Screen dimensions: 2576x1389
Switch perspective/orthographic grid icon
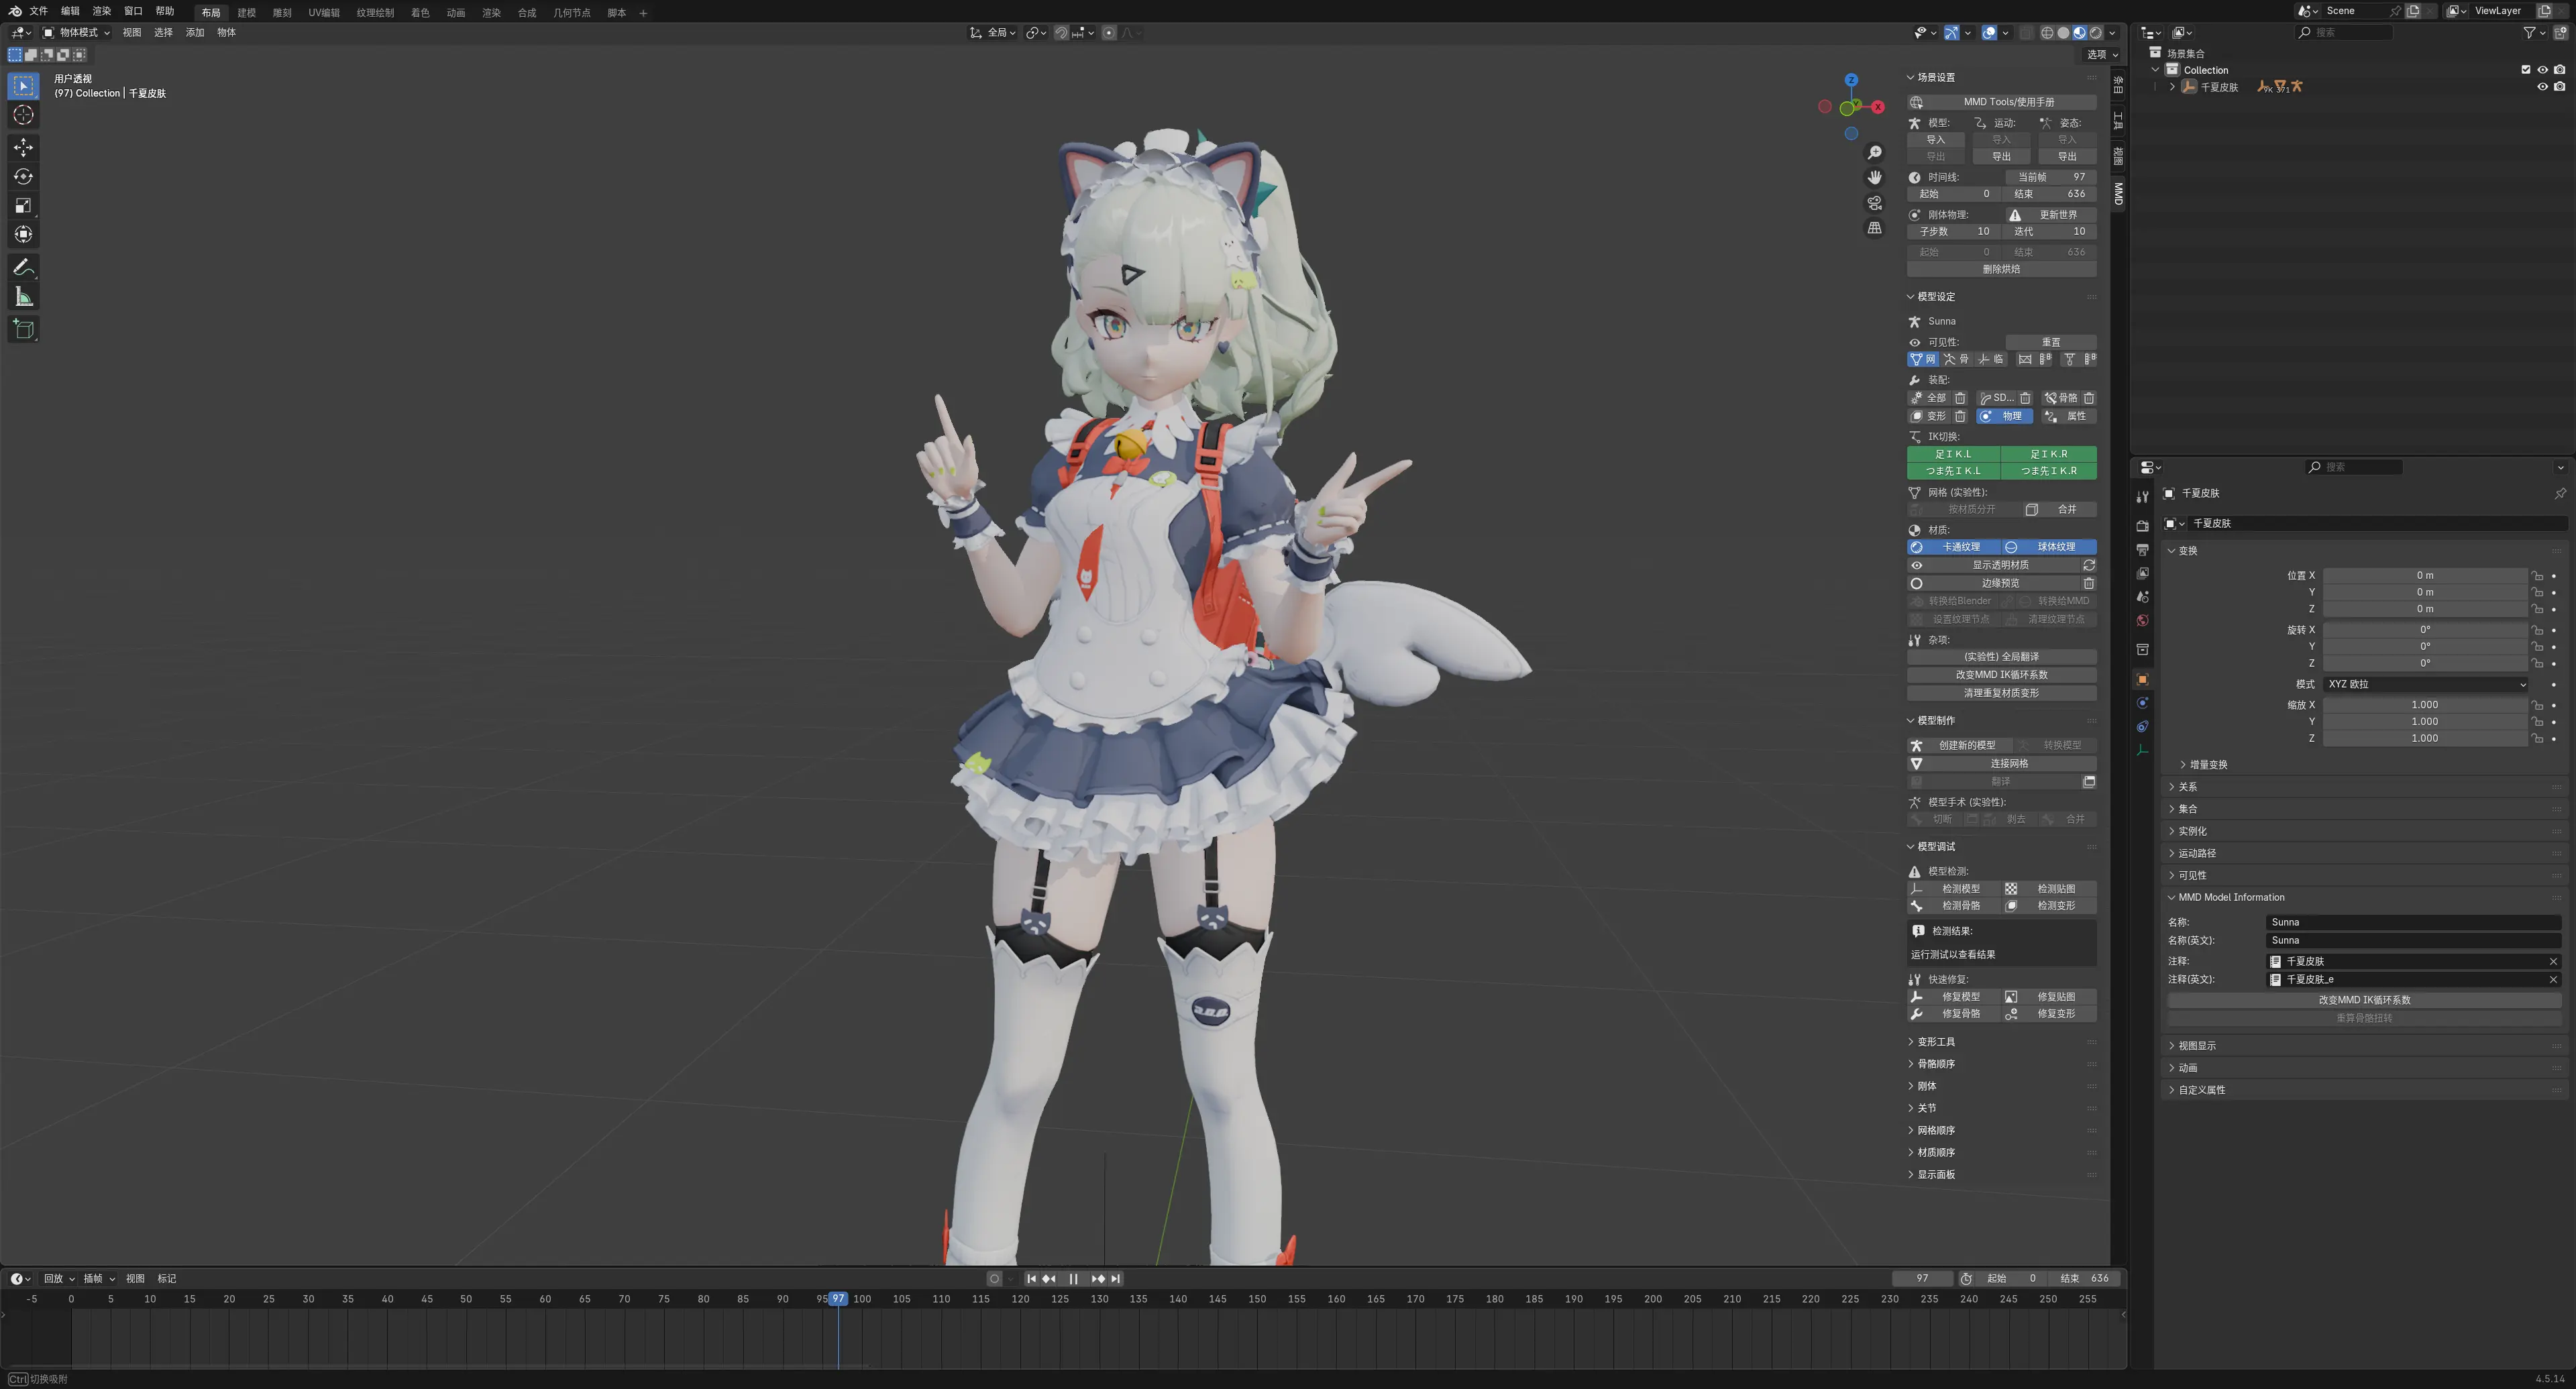[1874, 229]
